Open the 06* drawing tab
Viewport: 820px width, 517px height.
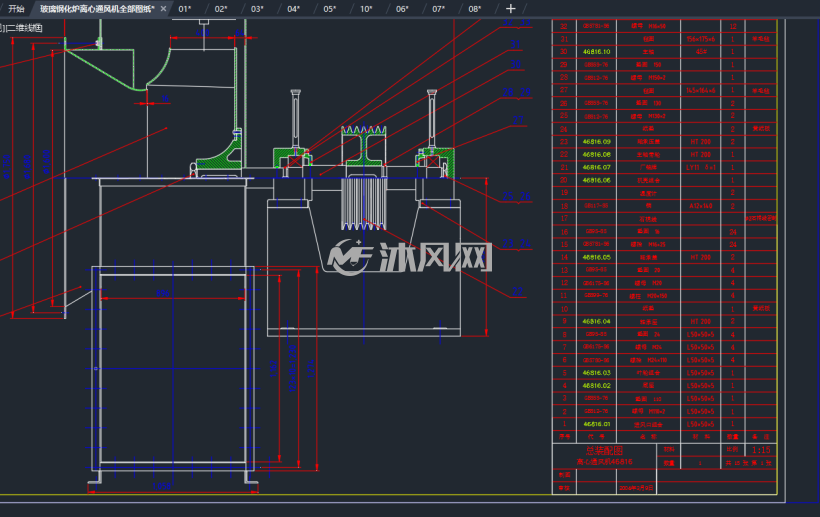pos(402,9)
